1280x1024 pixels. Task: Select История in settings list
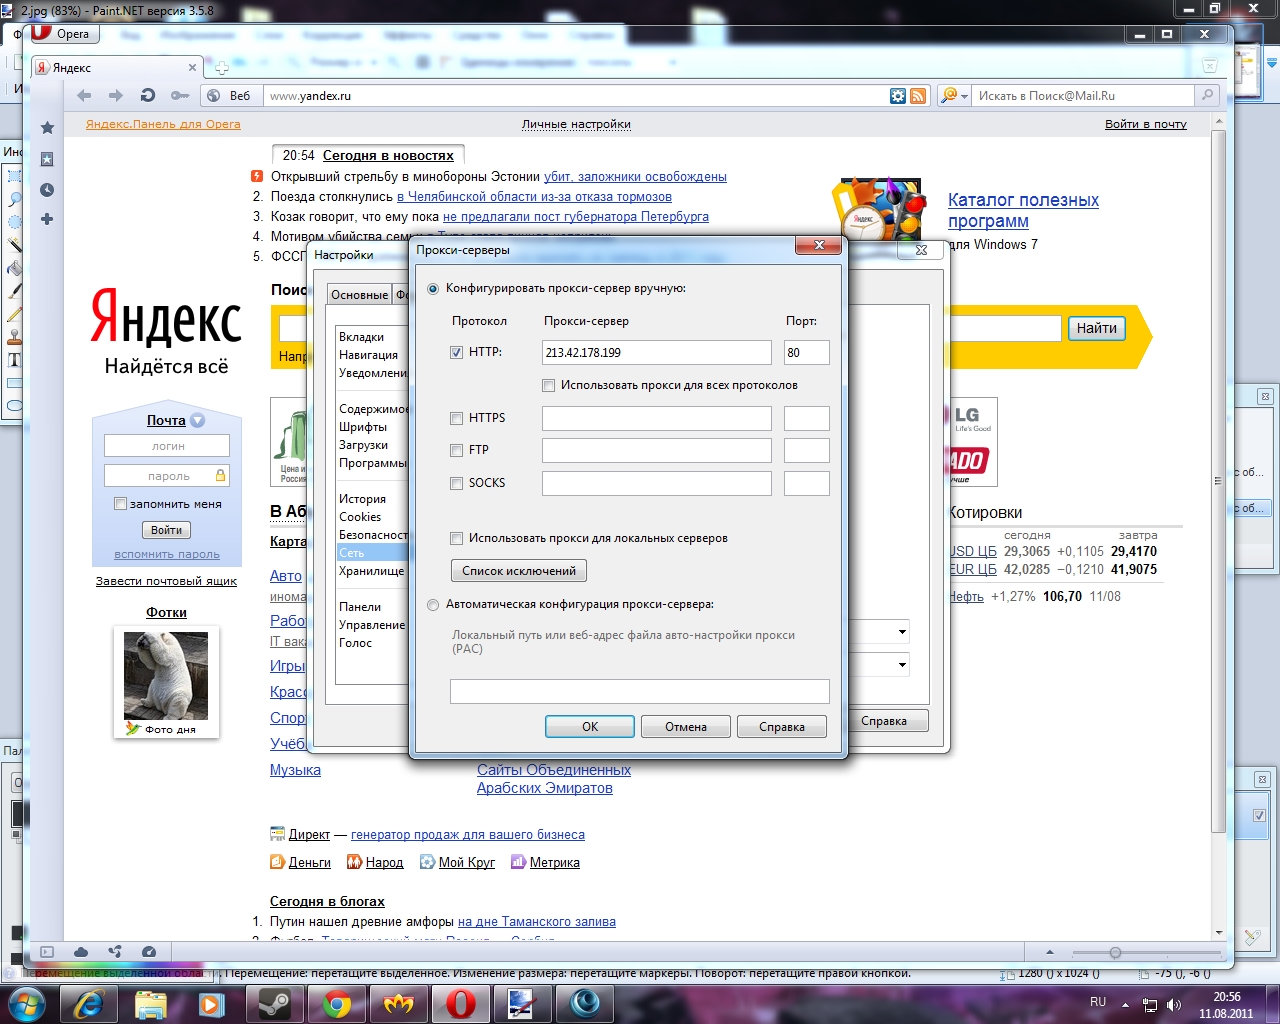tap(362, 499)
